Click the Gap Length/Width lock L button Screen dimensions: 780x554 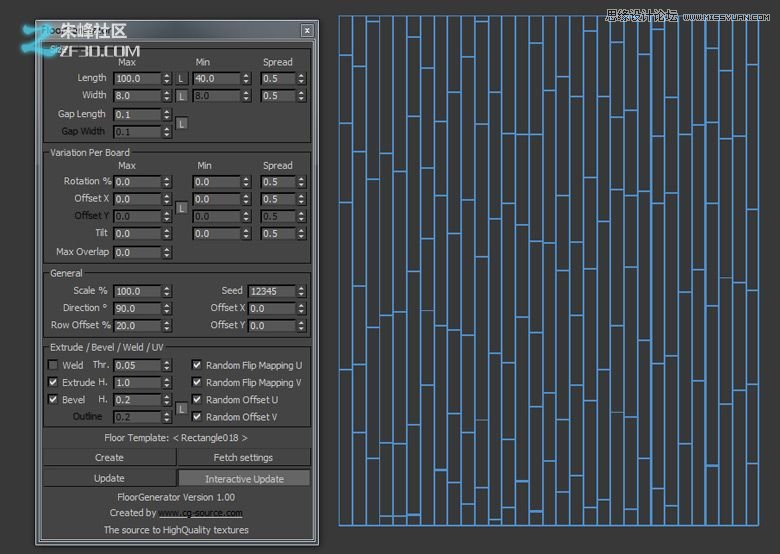click(x=181, y=123)
